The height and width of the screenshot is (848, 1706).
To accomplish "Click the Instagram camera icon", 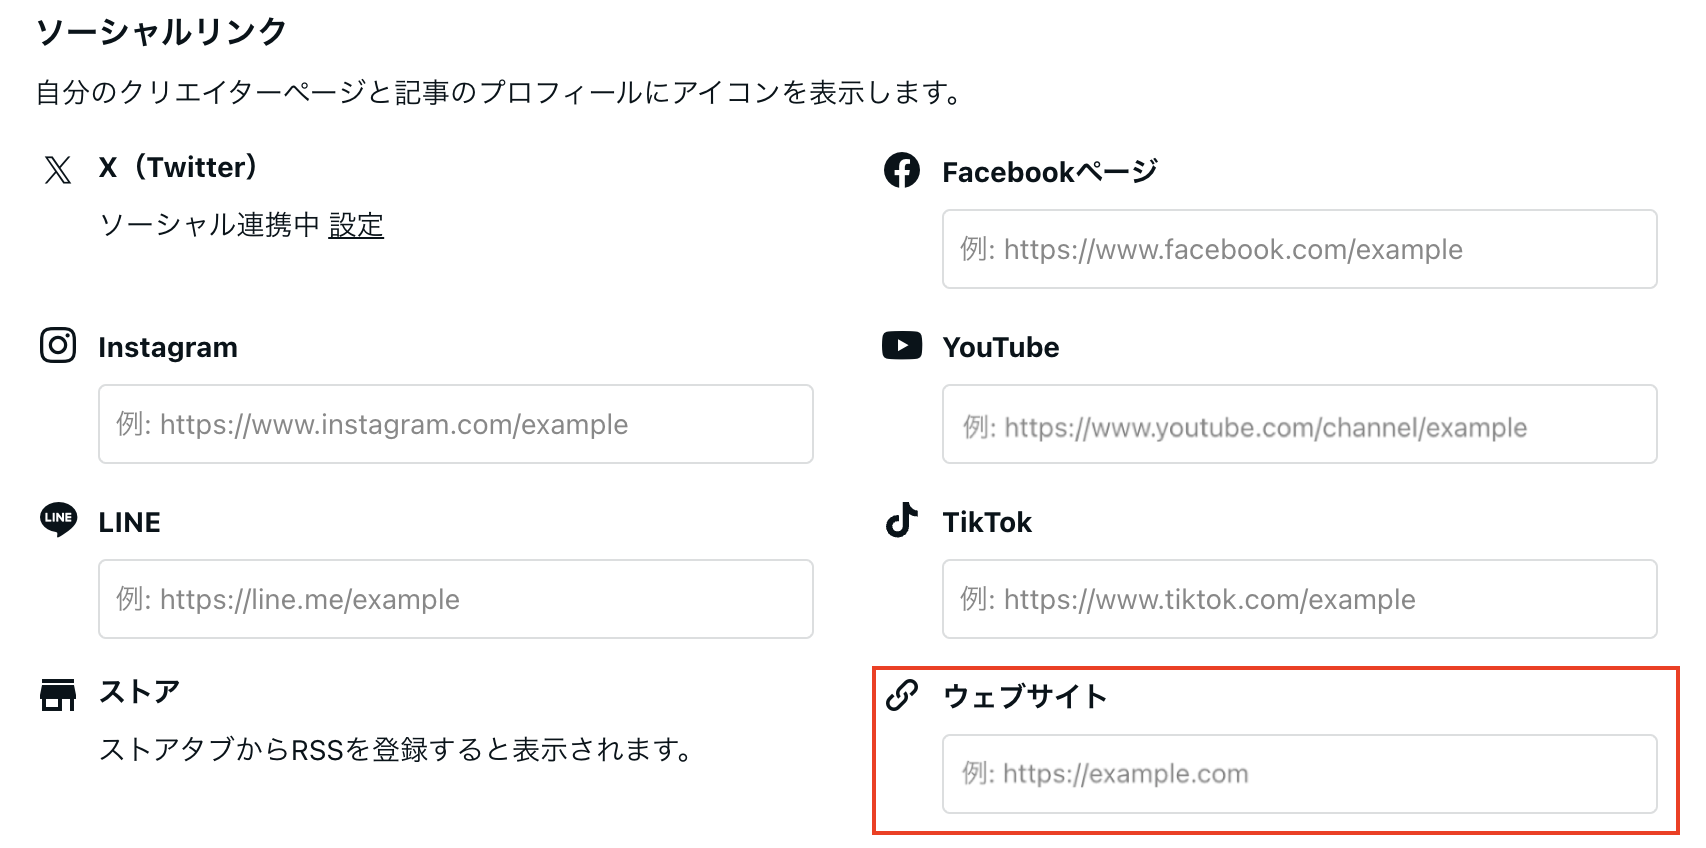I will click(x=58, y=345).
